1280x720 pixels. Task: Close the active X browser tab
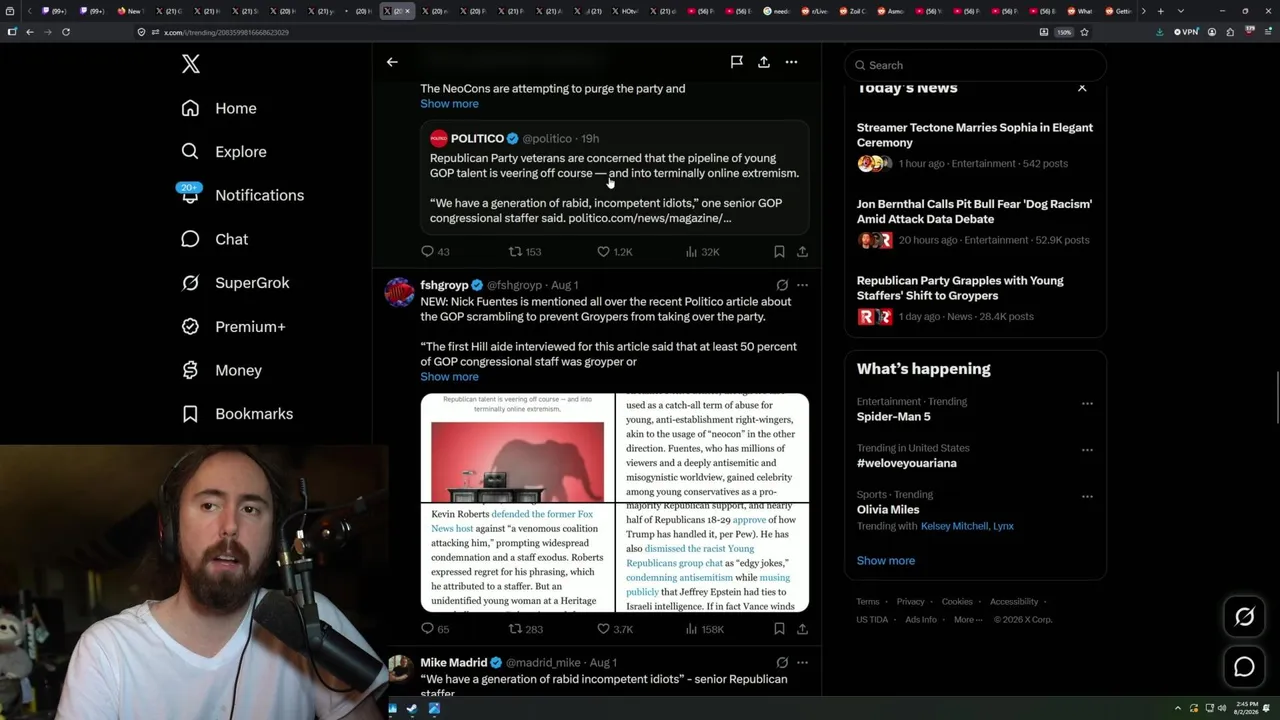click(x=407, y=11)
